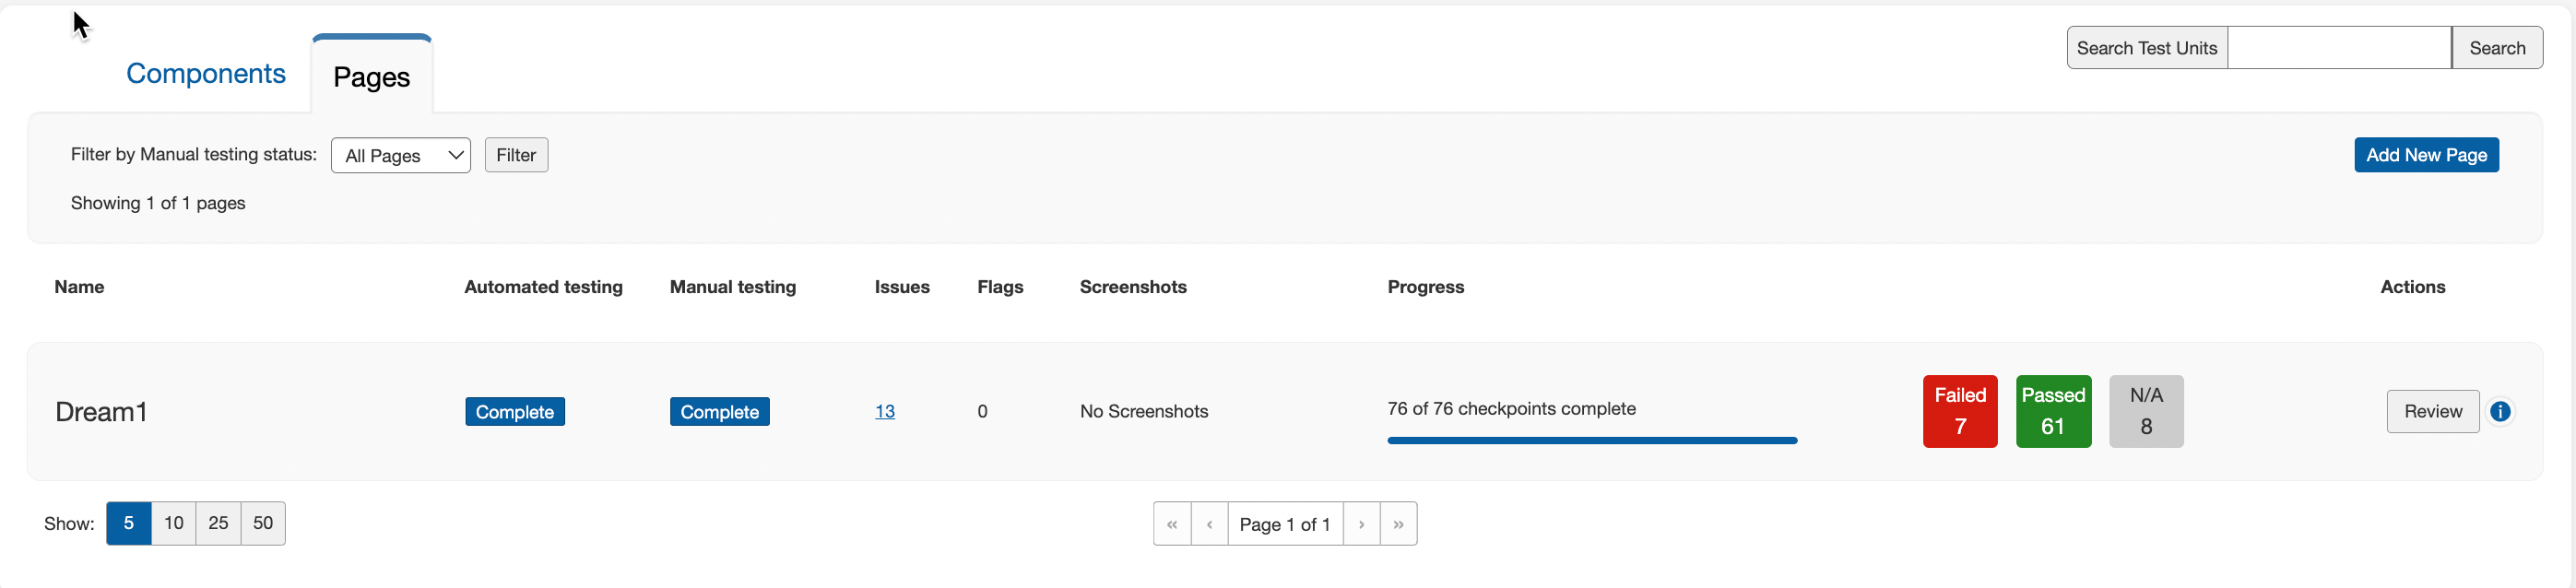Show 25 items per page

click(x=218, y=523)
